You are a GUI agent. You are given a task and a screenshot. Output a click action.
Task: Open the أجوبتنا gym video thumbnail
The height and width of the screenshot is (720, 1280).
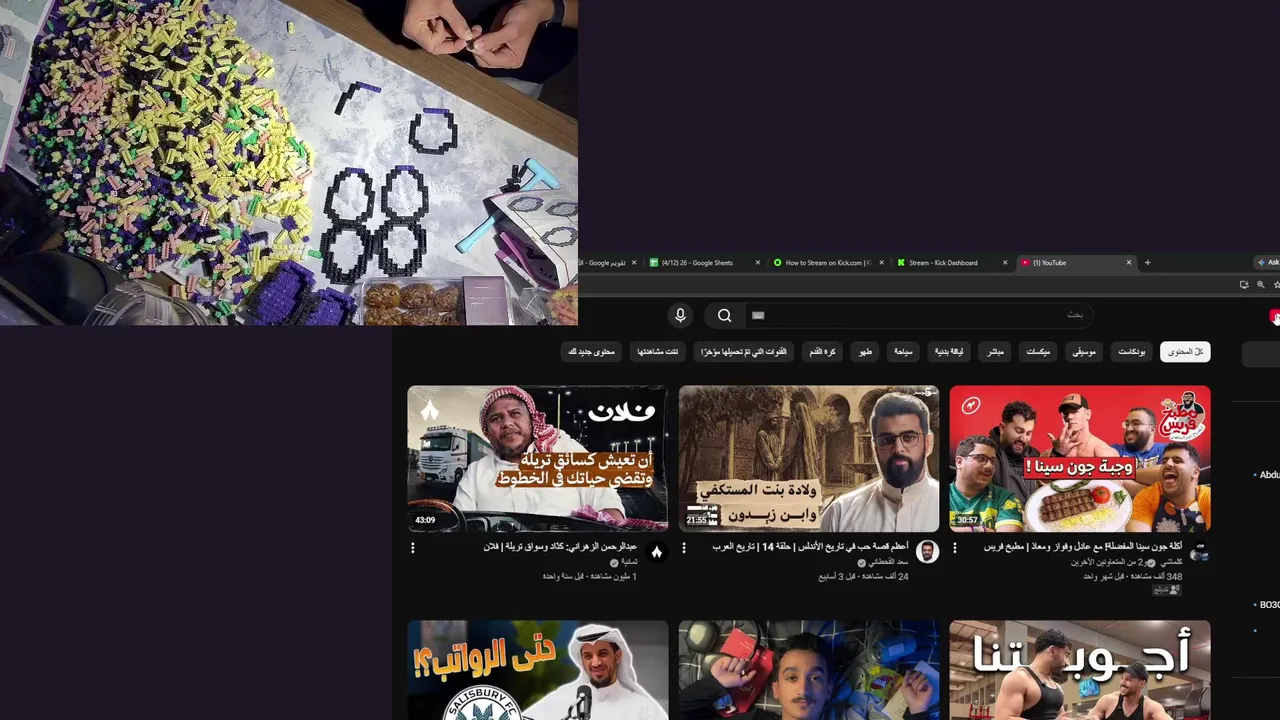click(x=1080, y=670)
